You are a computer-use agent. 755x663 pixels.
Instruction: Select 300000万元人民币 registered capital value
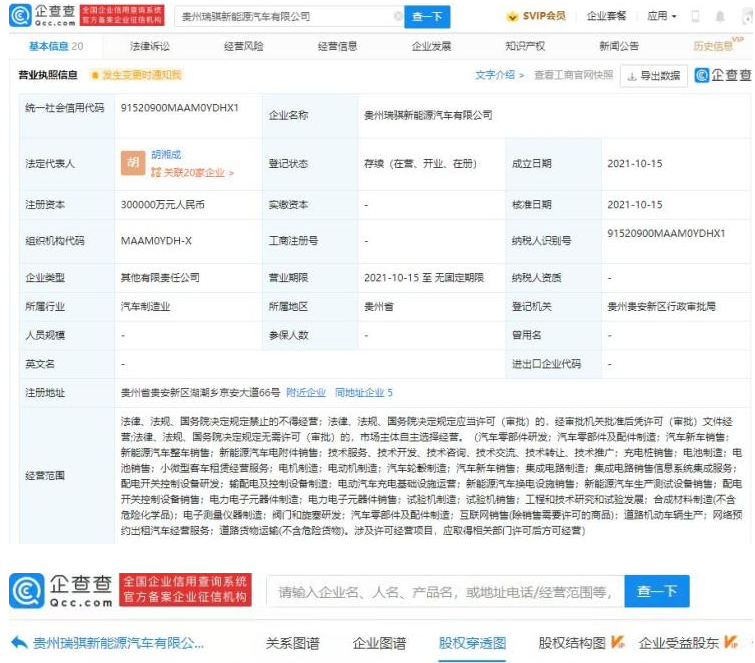pyautogui.click(x=163, y=205)
